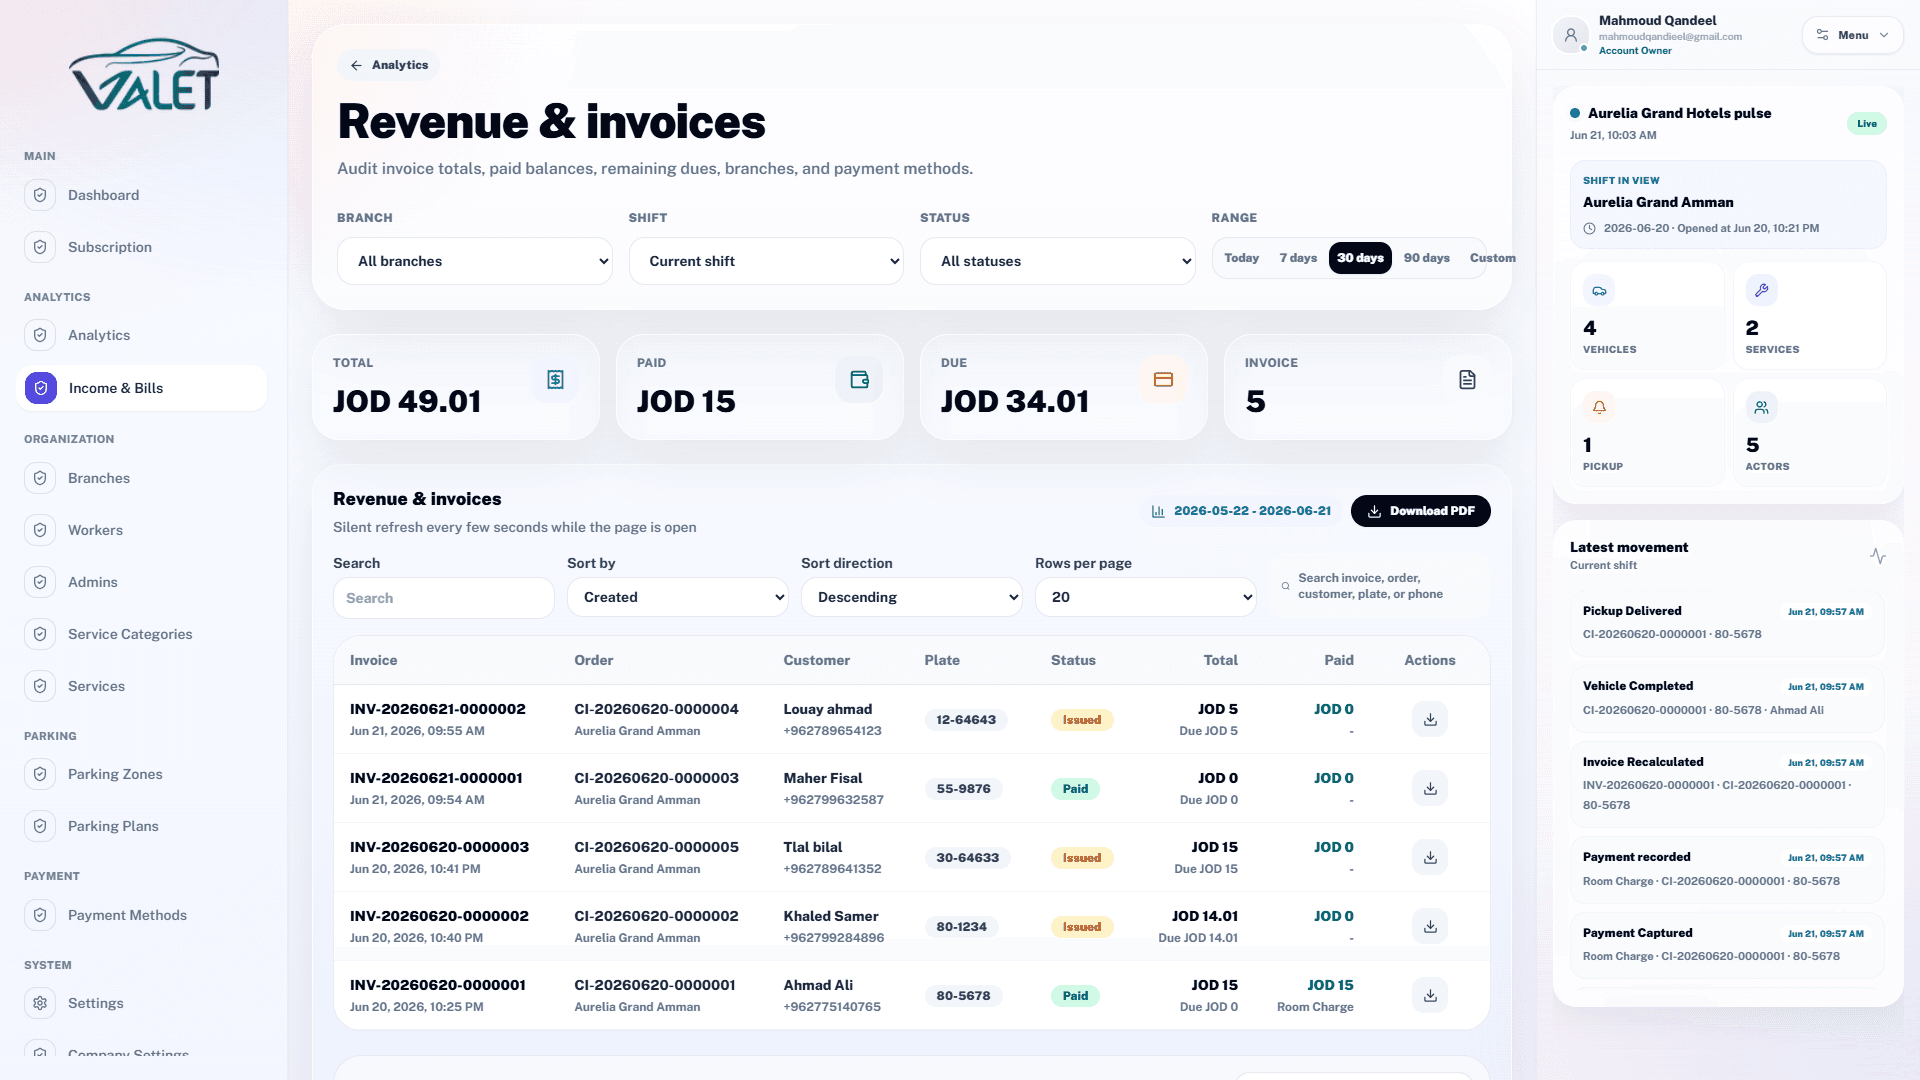Click the Service Categories sidebar icon

click(x=40, y=634)
